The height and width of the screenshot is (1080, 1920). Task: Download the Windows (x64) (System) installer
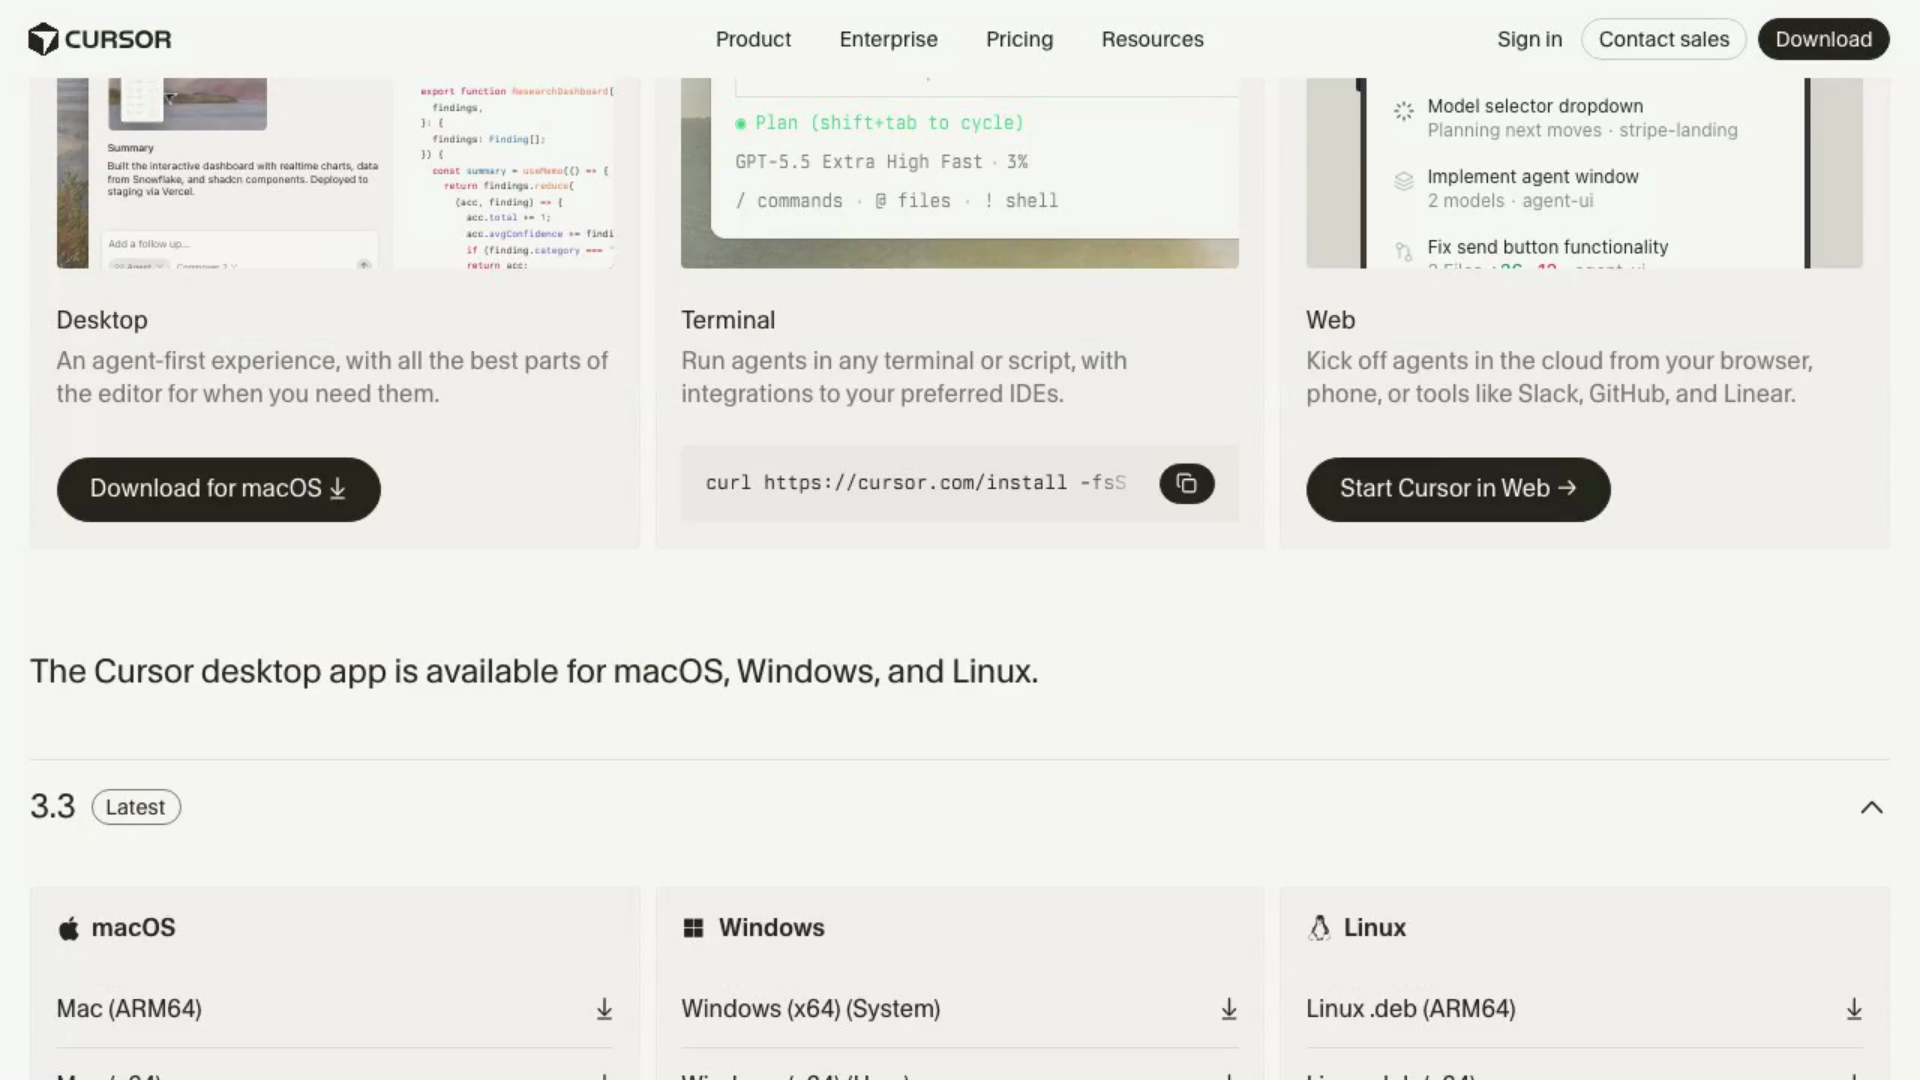pos(1229,1009)
